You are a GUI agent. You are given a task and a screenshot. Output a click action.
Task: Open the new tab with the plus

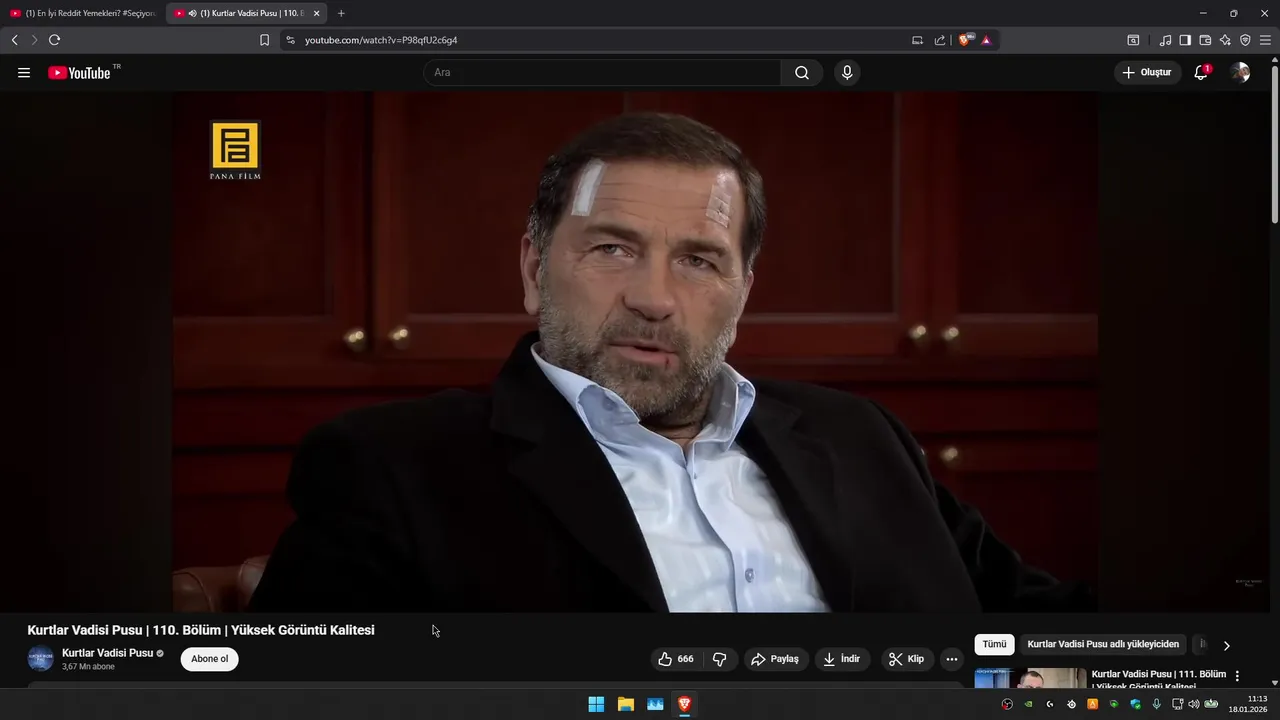click(341, 13)
